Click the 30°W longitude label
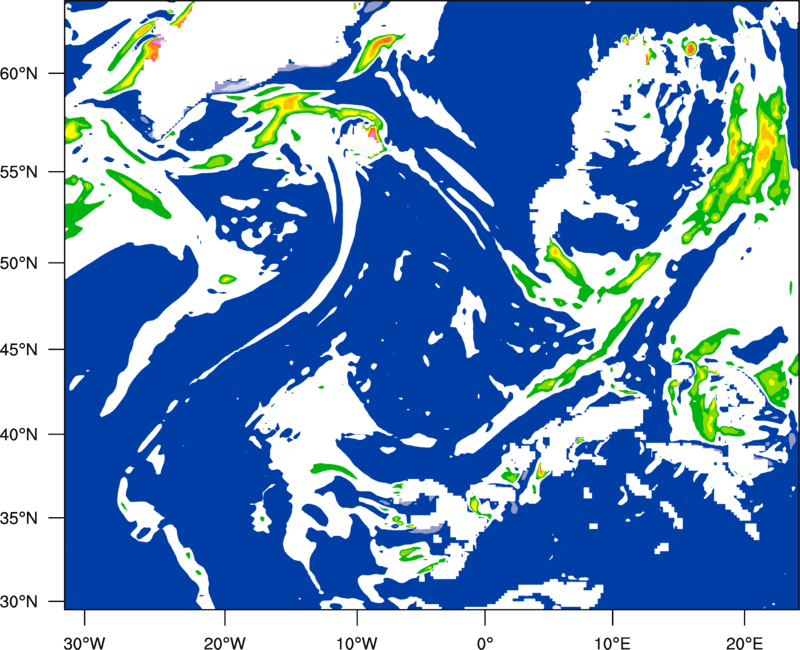The height and width of the screenshot is (650, 800). [x=84, y=642]
